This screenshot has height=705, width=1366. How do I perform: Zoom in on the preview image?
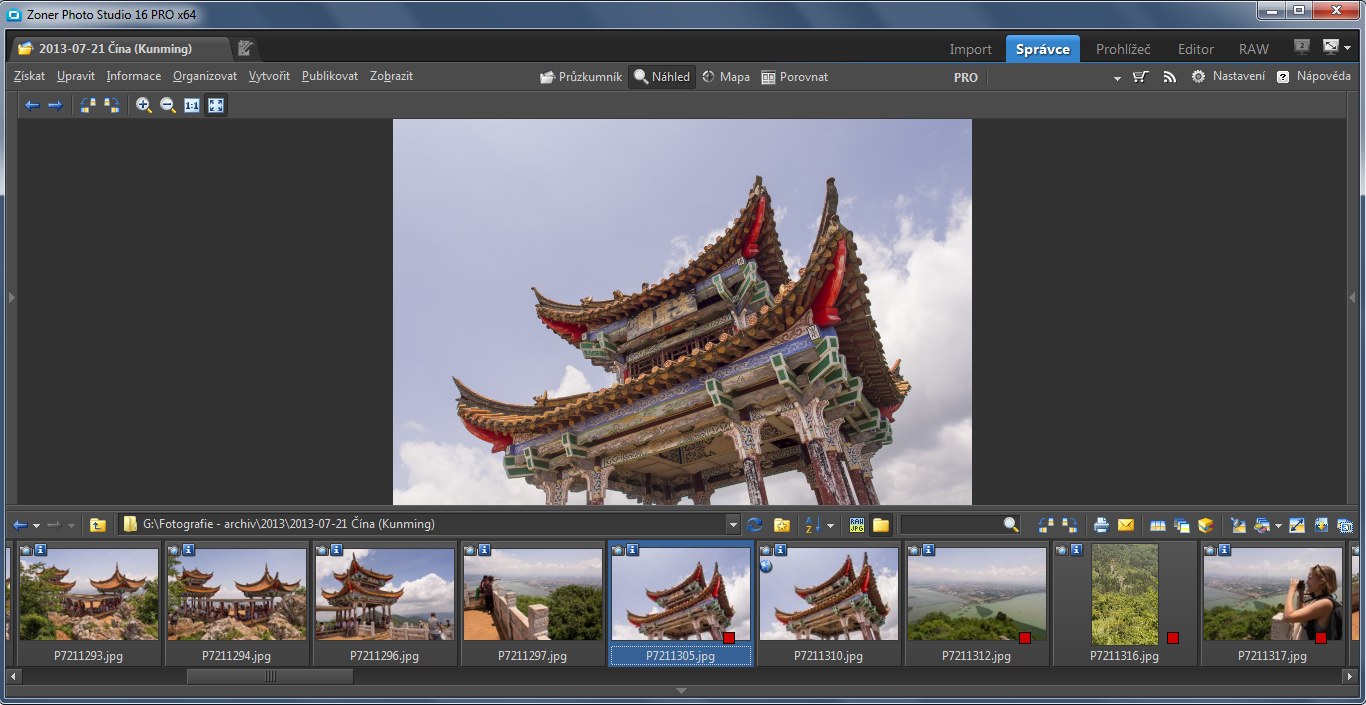tap(144, 105)
